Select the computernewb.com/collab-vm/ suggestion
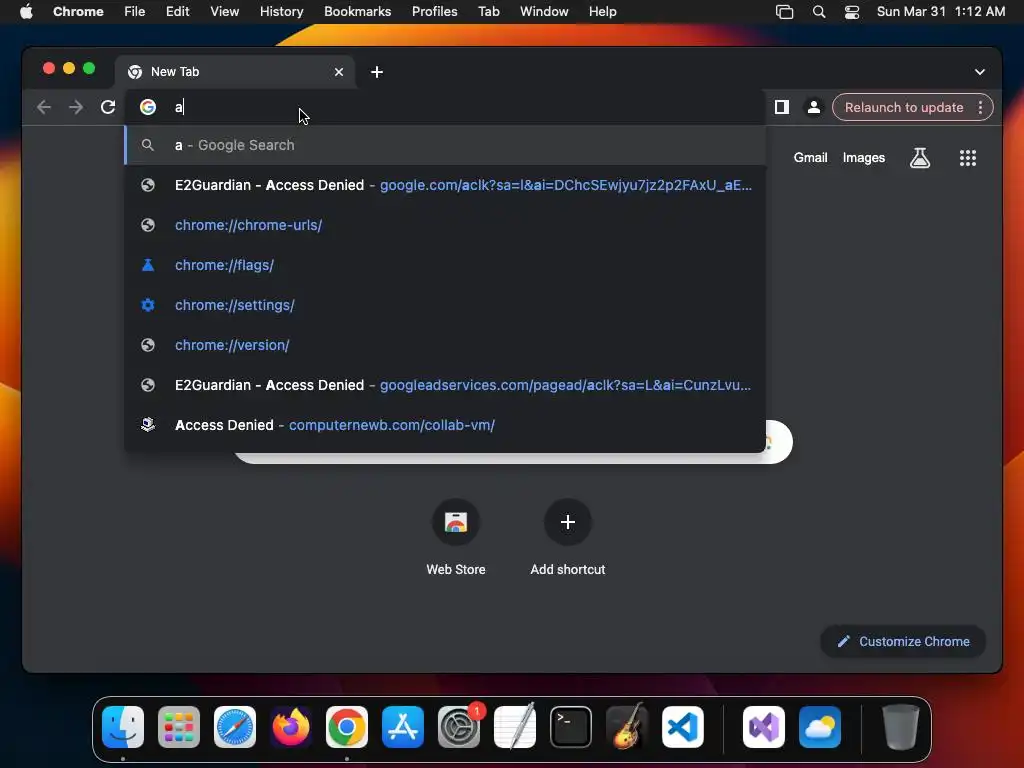The image size is (1024, 768). (x=445, y=425)
